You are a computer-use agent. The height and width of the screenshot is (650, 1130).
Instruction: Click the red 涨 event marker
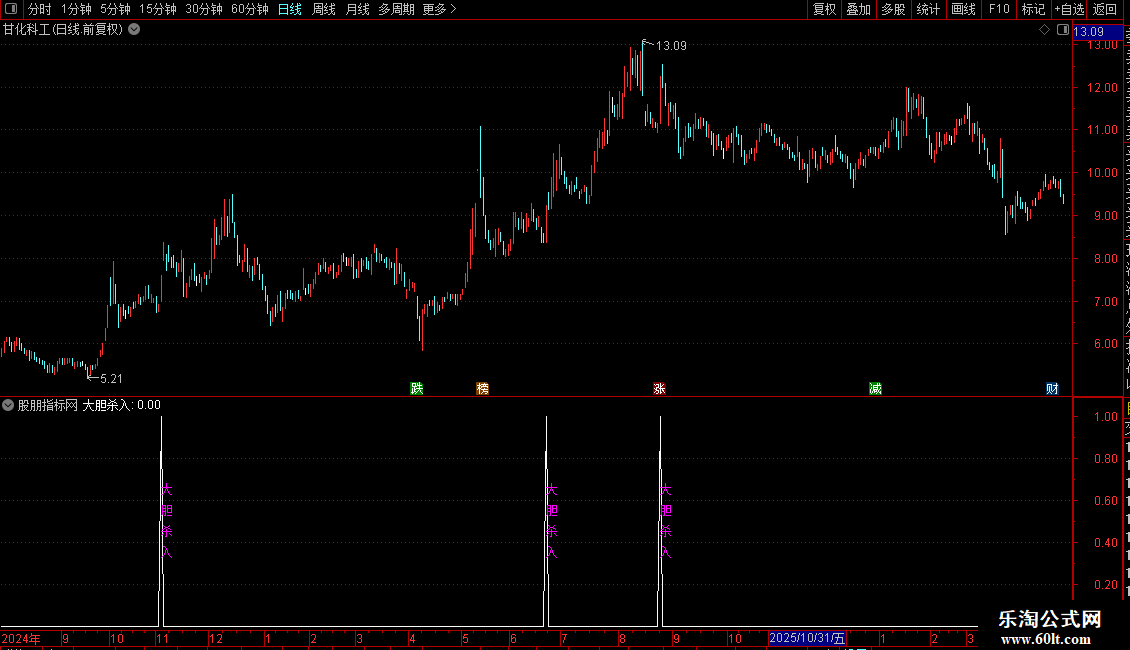(659, 388)
